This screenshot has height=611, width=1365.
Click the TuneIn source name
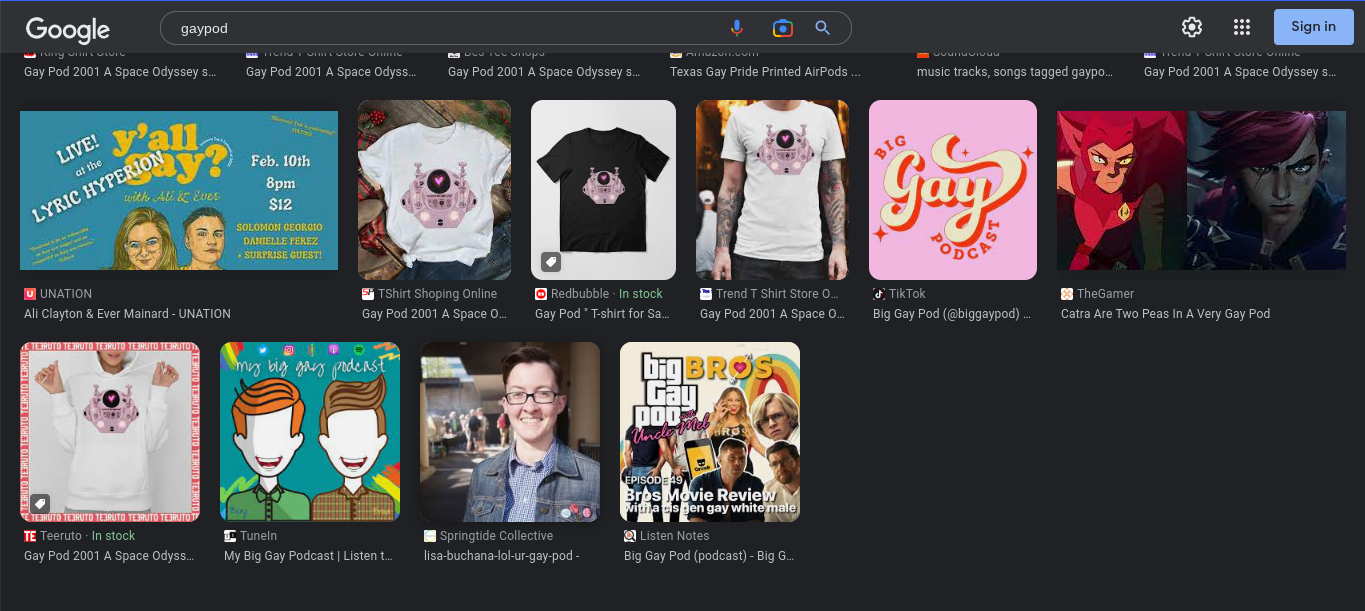point(258,536)
